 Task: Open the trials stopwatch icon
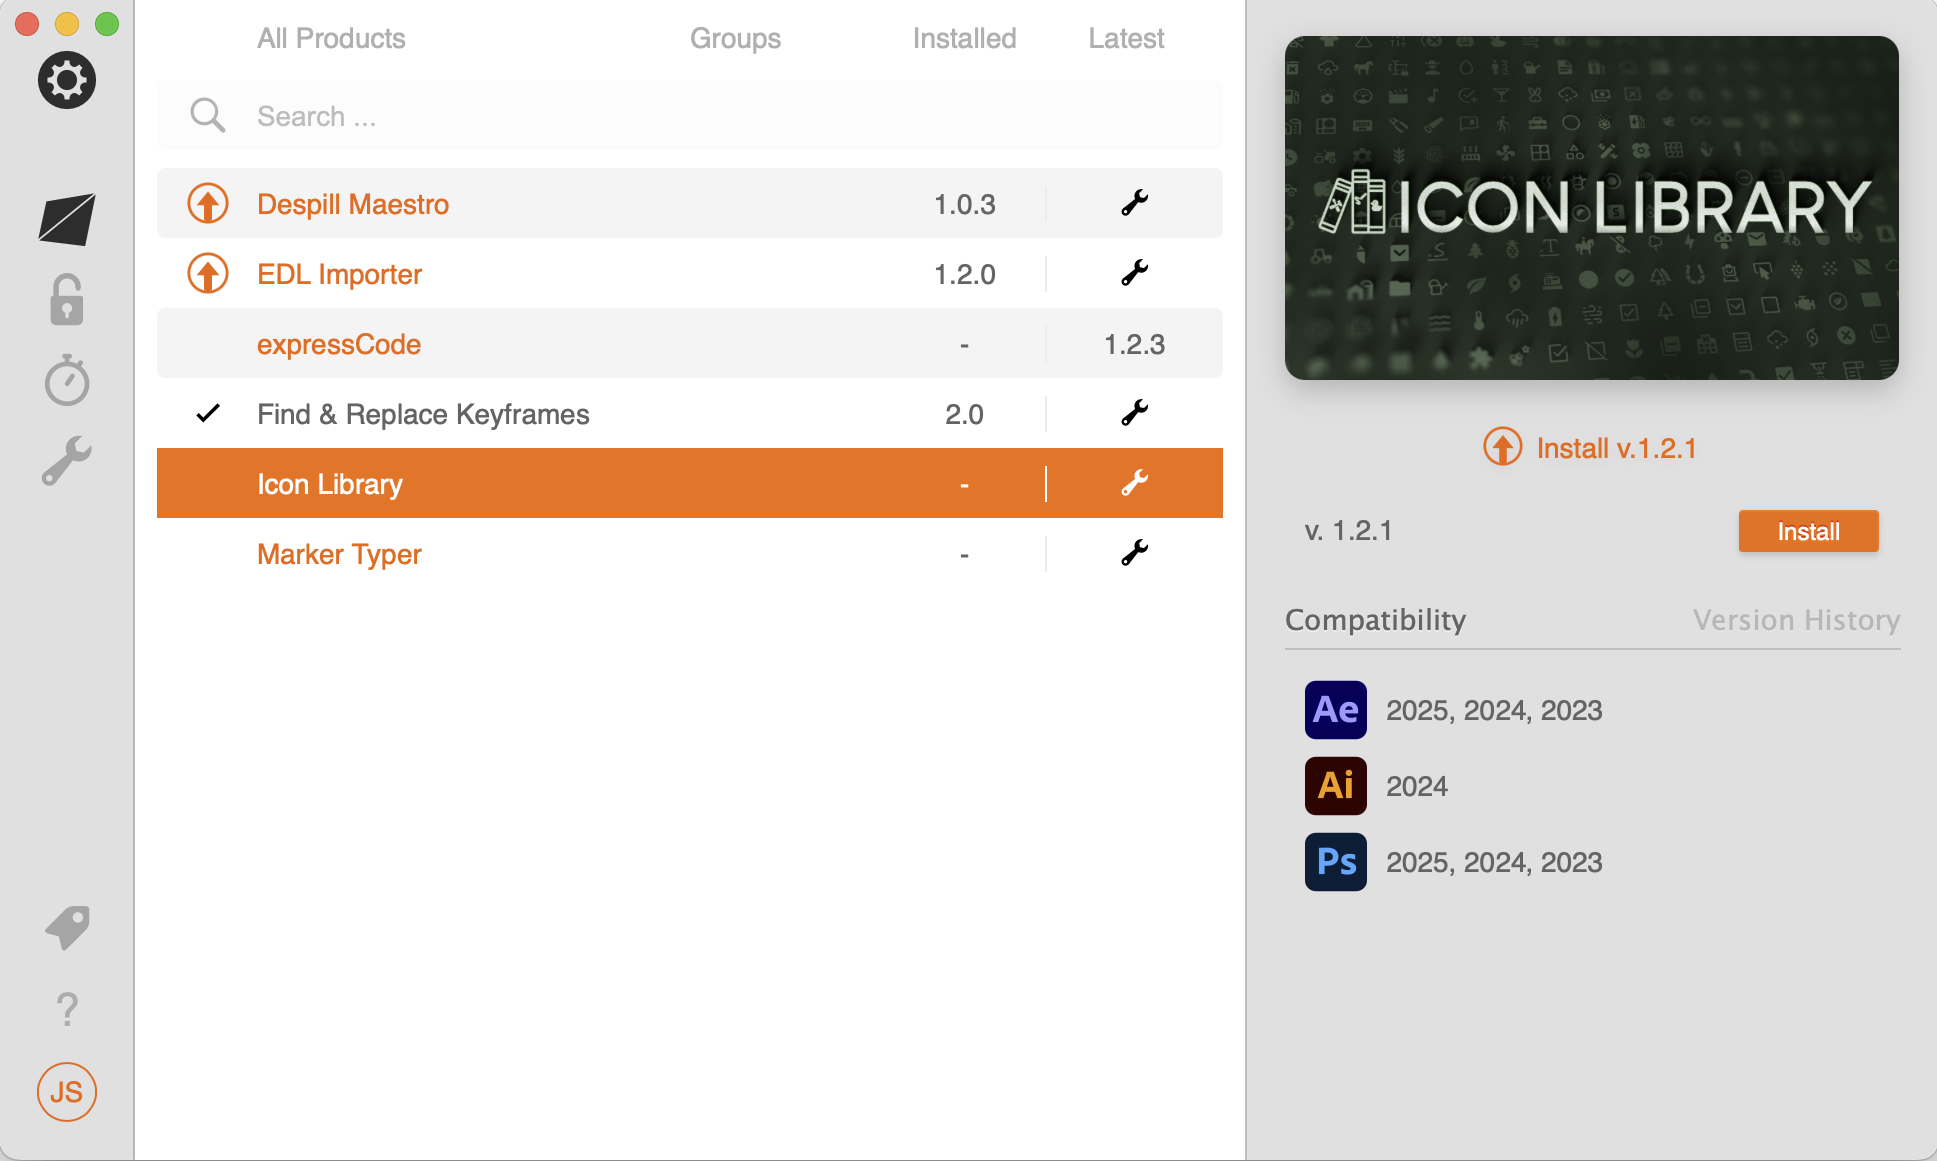point(67,380)
